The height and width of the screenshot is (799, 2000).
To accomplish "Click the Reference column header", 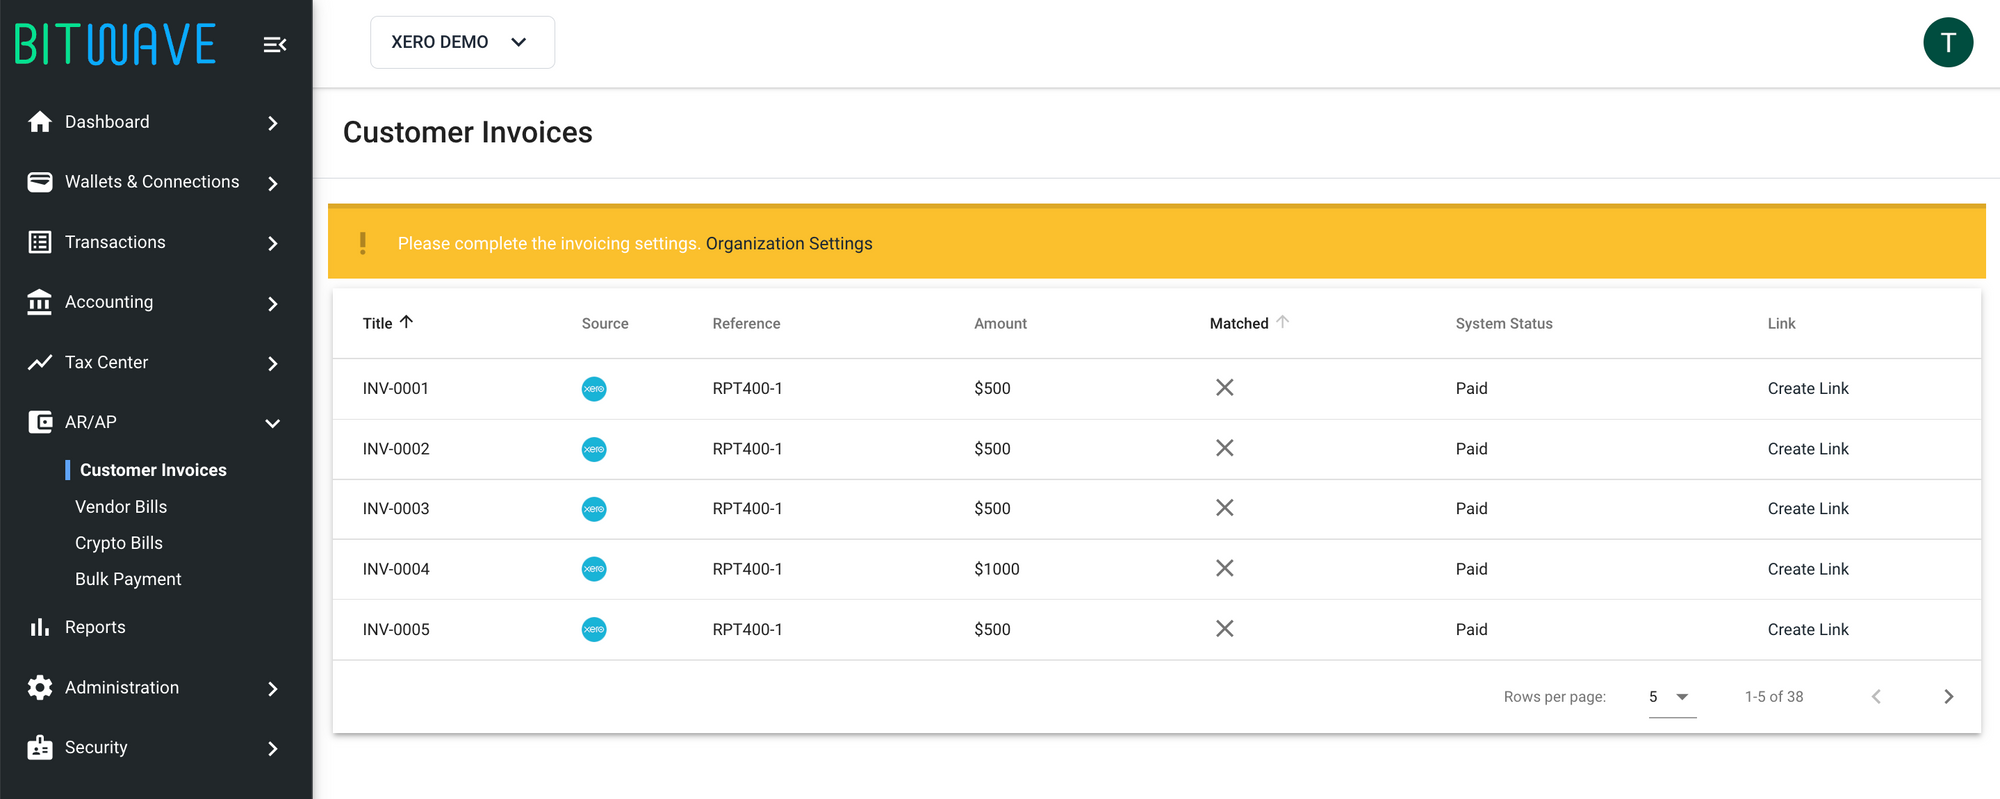I will pos(746,323).
